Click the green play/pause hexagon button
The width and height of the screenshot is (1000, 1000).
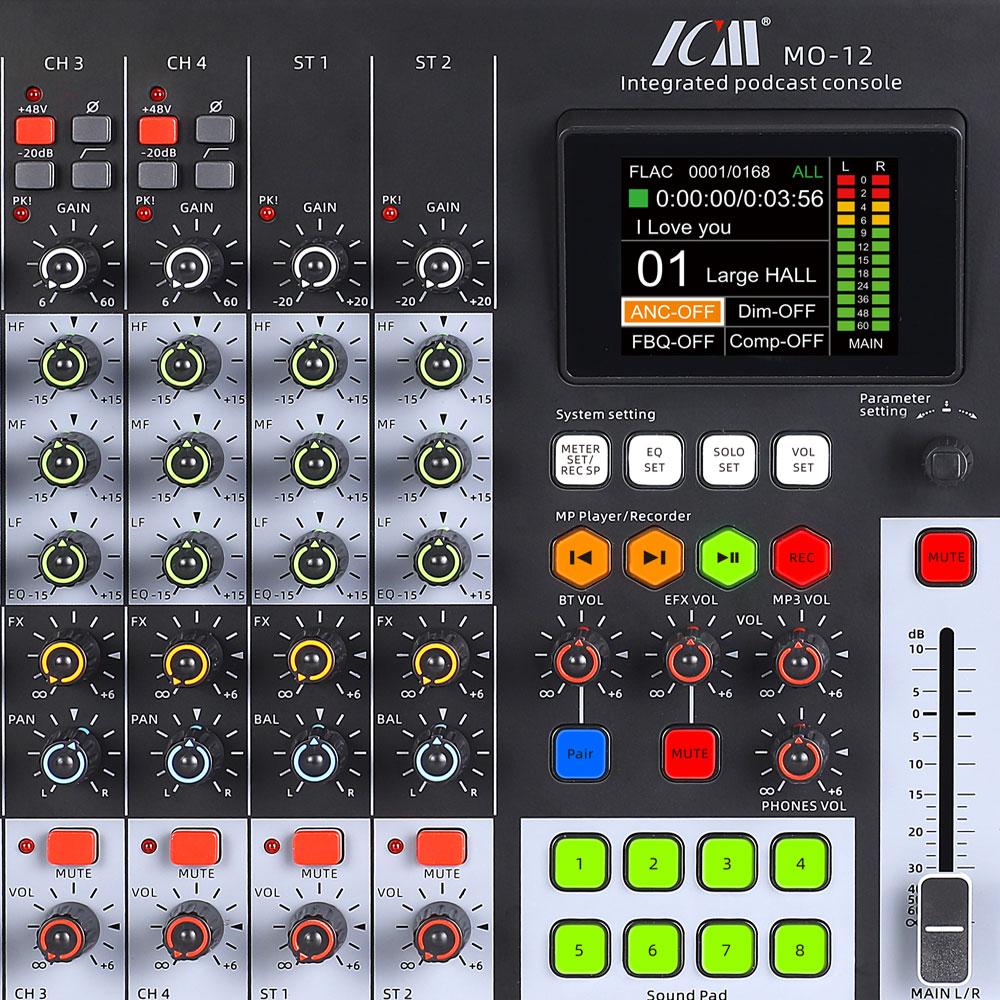728,557
